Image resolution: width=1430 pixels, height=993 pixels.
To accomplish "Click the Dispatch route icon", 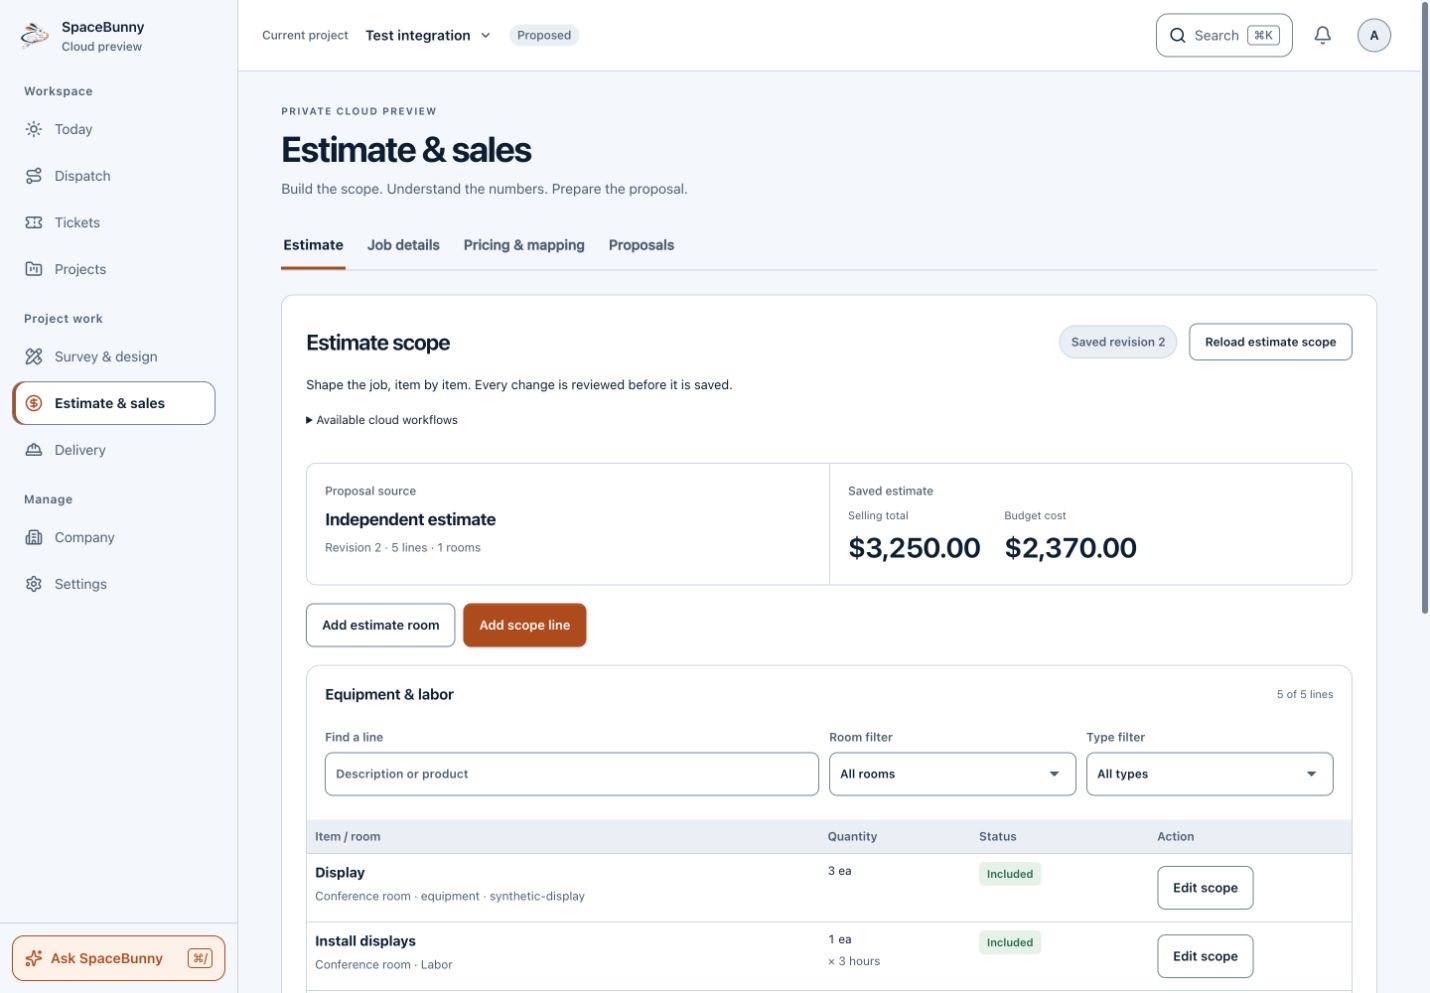I will [34, 176].
